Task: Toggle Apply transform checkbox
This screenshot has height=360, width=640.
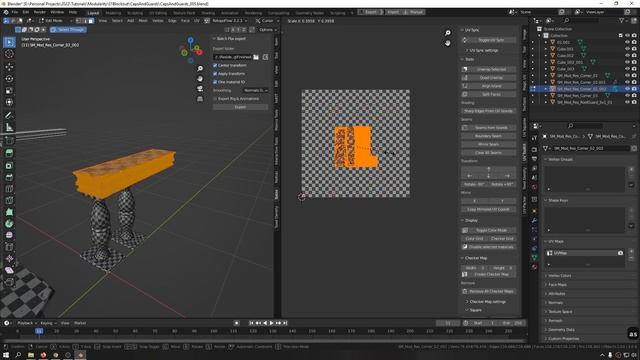Action: pyautogui.click(x=215, y=74)
